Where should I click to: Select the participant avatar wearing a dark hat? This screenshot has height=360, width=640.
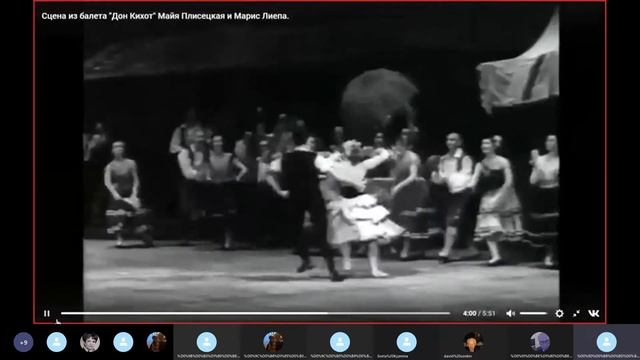click(x=473, y=342)
